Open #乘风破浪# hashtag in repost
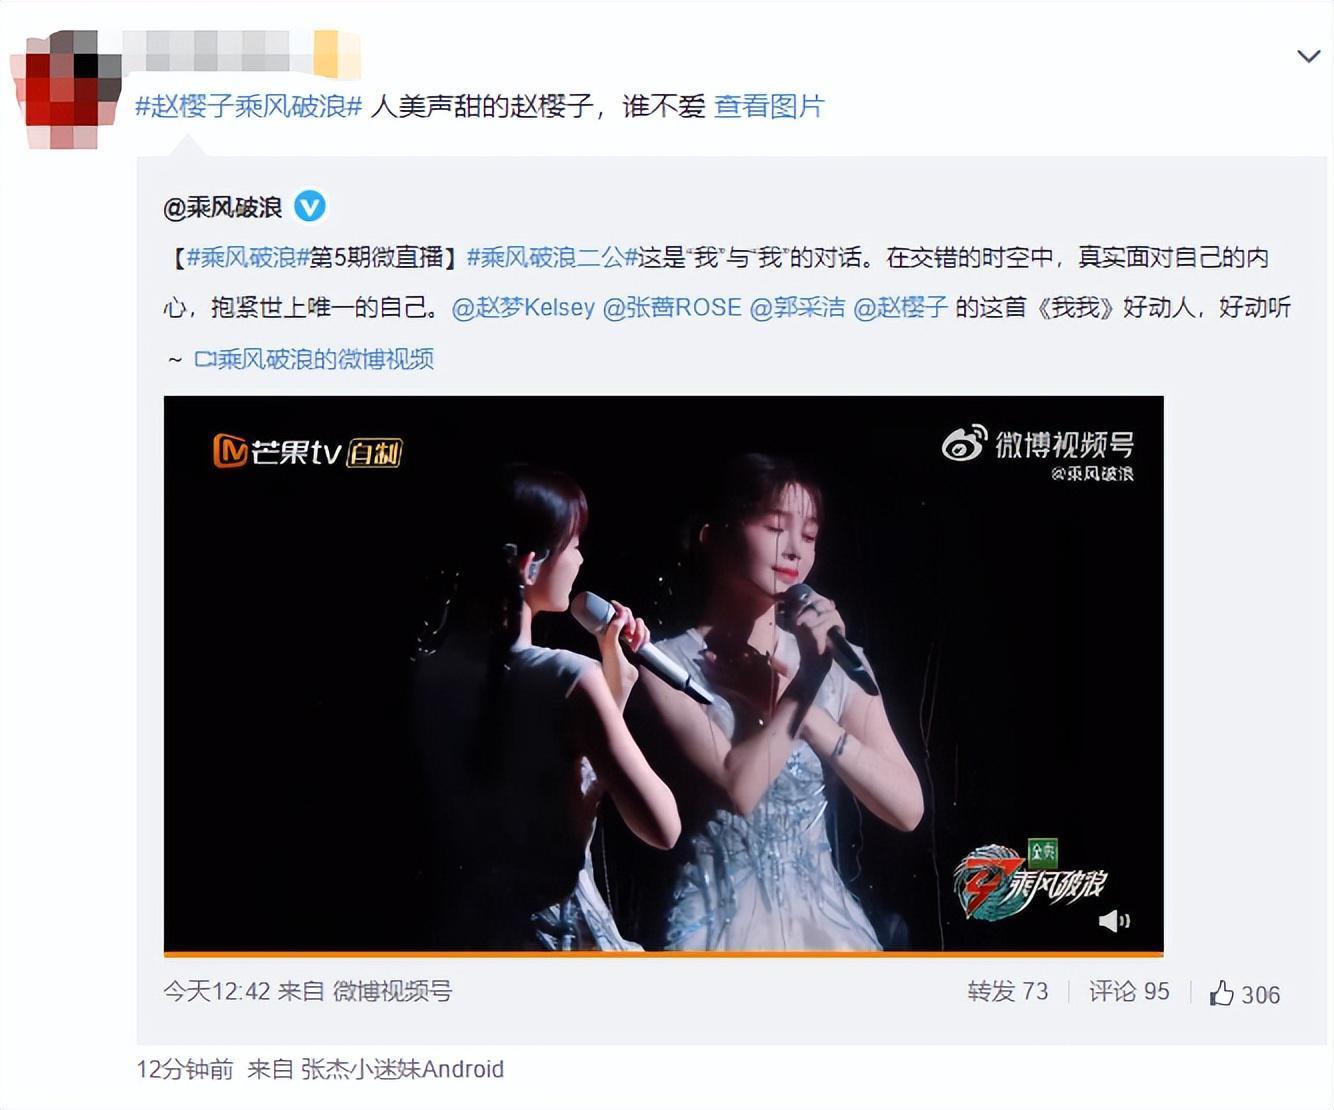The height and width of the screenshot is (1110, 1334). pyautogui.click(x=247, y=258)
